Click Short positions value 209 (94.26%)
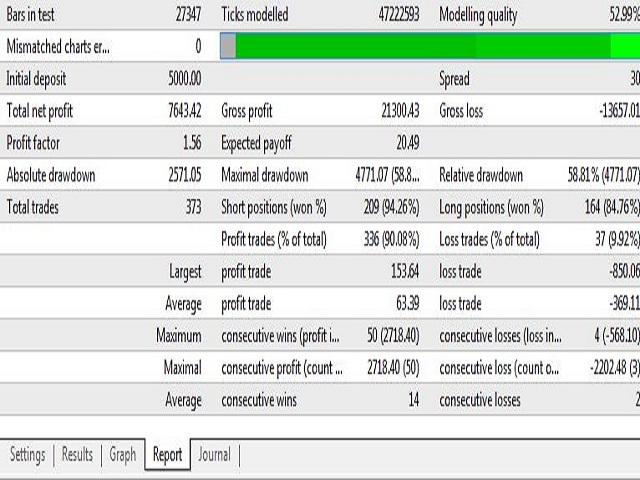The image size is (640, 480). 391,207
